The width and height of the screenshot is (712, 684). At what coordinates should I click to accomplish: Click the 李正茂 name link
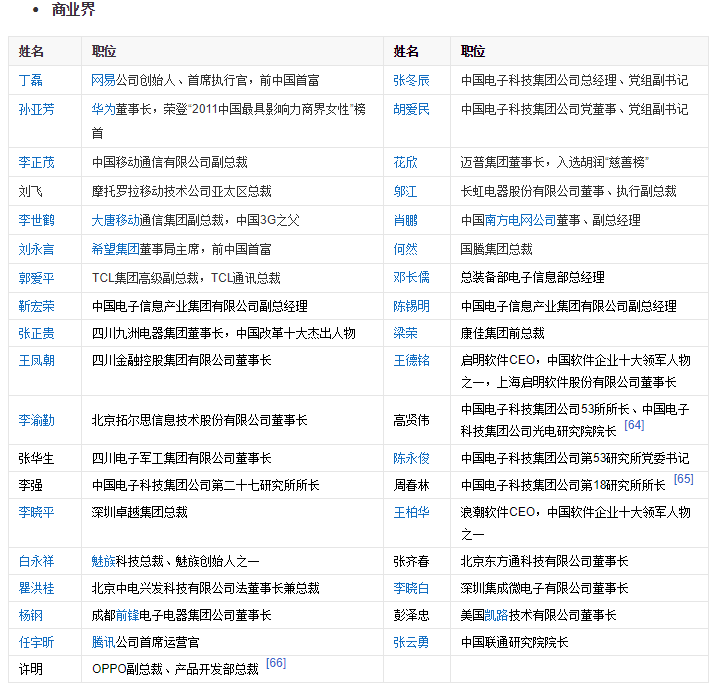point(36,162)
